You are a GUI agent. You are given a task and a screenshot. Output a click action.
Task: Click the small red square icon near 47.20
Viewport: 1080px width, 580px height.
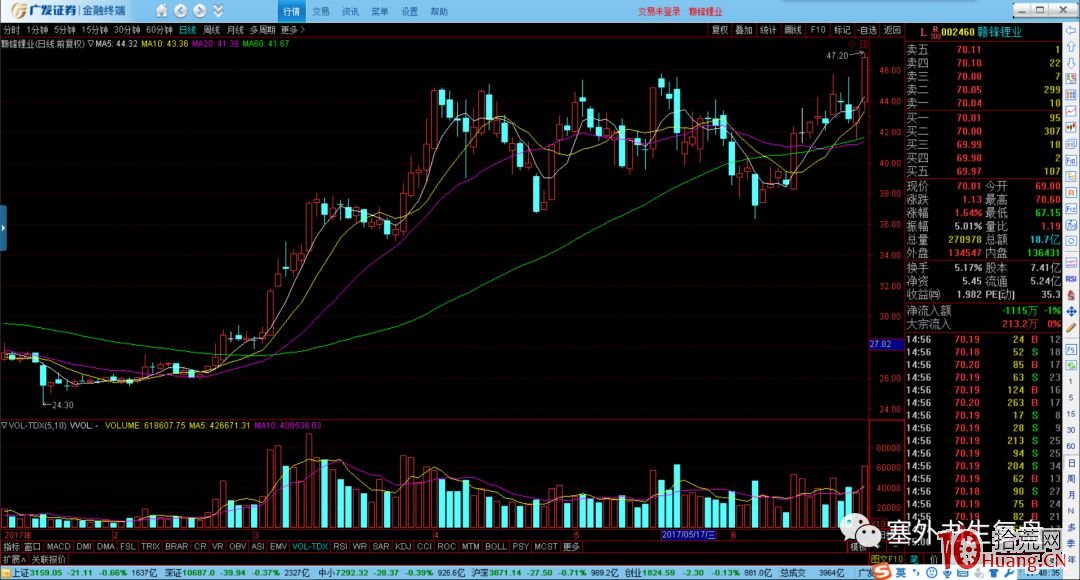click(863, 45)
